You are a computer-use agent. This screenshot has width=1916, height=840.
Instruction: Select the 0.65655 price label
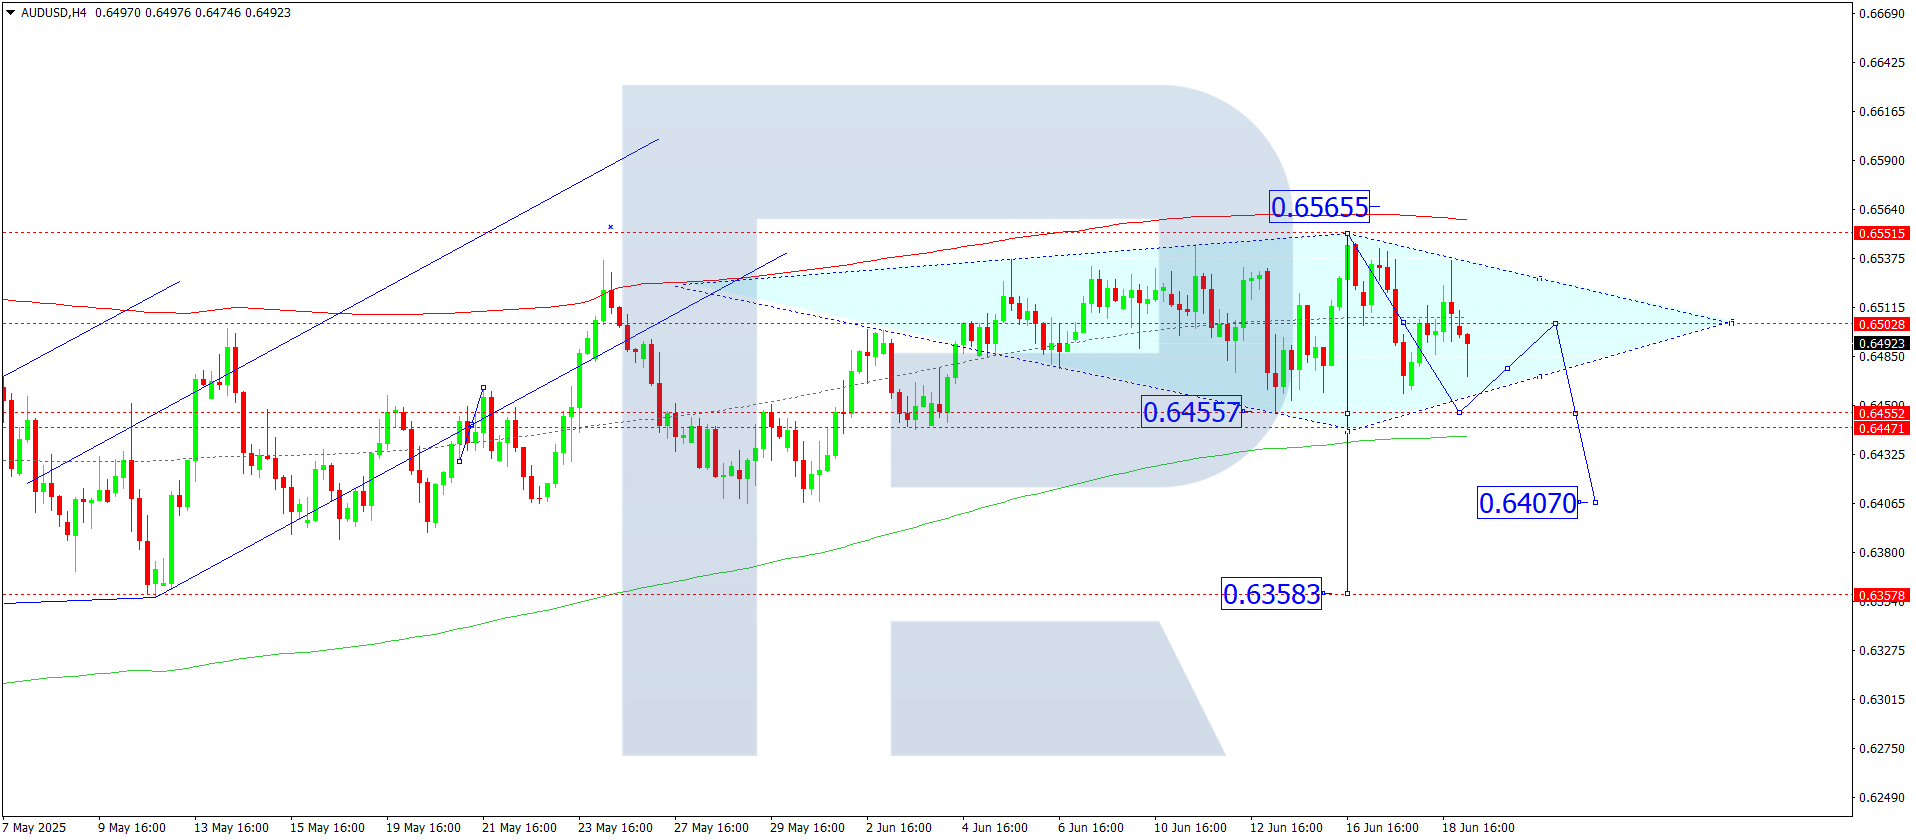1319,207
